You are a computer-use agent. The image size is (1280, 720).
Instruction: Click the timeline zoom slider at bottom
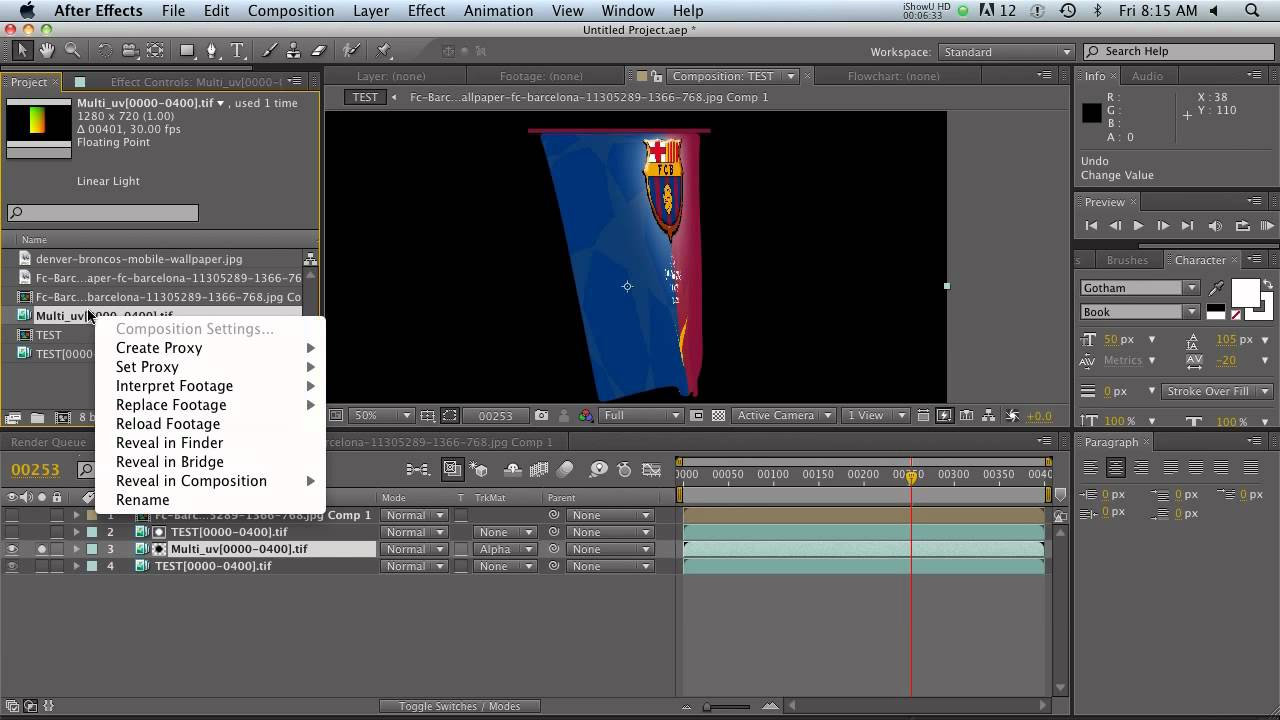[x=707, y=706]
